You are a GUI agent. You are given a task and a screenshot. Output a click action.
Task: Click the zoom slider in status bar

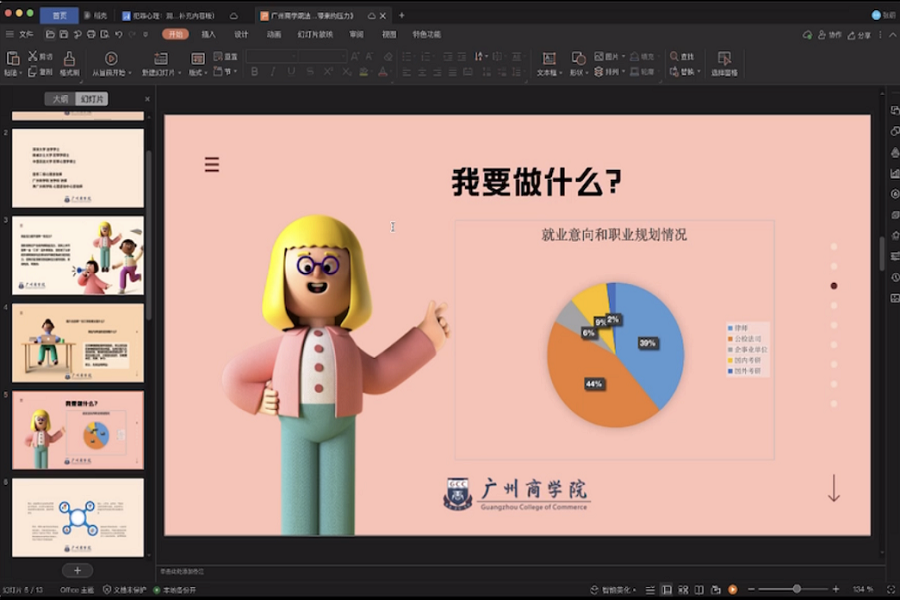[796, 589]
